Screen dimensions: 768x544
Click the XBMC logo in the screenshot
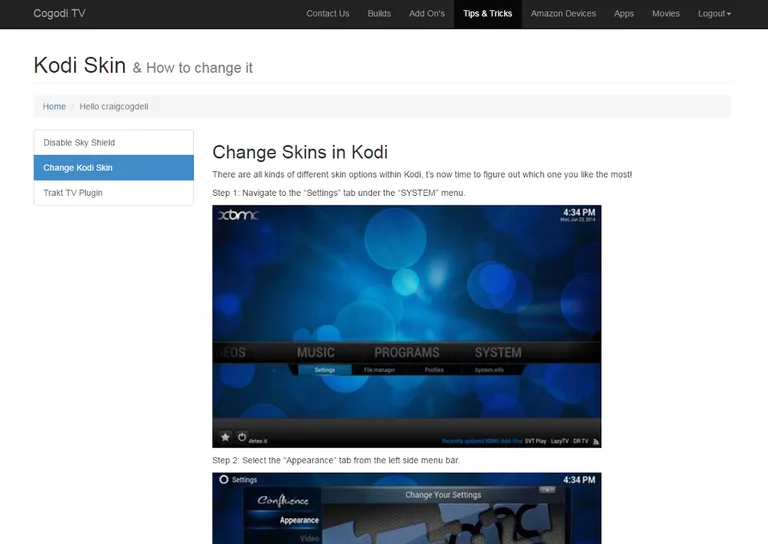238,214
